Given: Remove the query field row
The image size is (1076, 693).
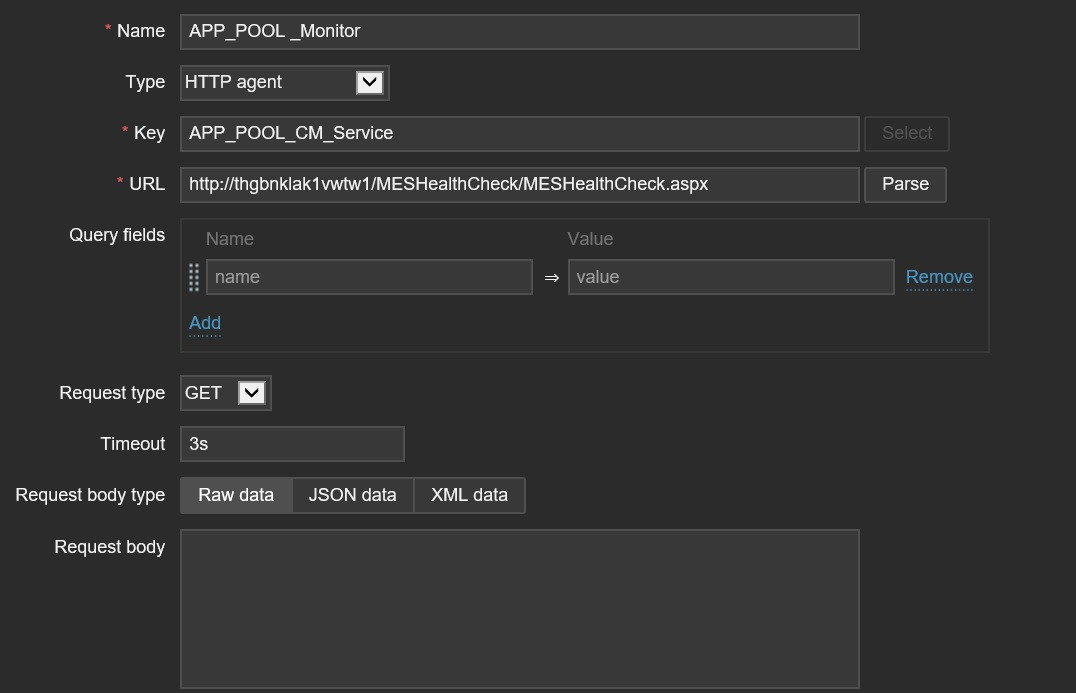Looking at the screenshot, I should 938,277.
